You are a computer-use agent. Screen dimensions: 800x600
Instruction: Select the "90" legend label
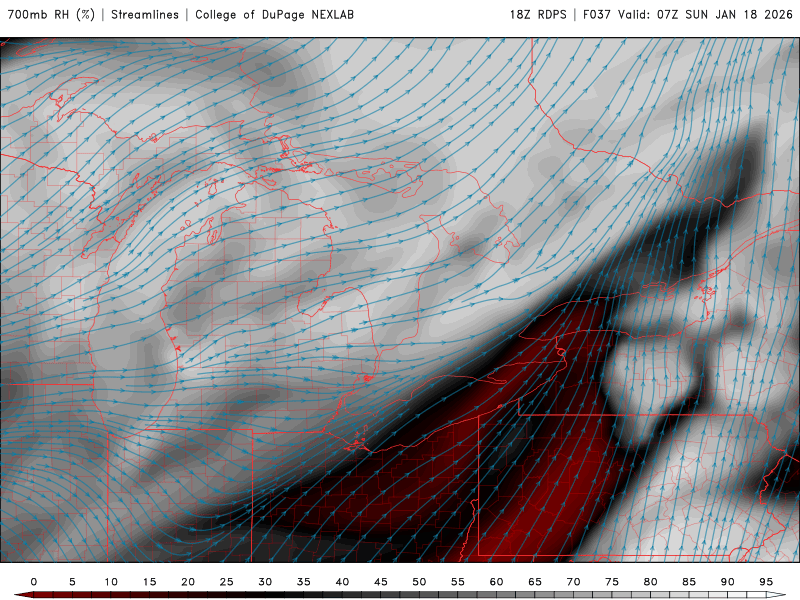[x=727, y=582]
